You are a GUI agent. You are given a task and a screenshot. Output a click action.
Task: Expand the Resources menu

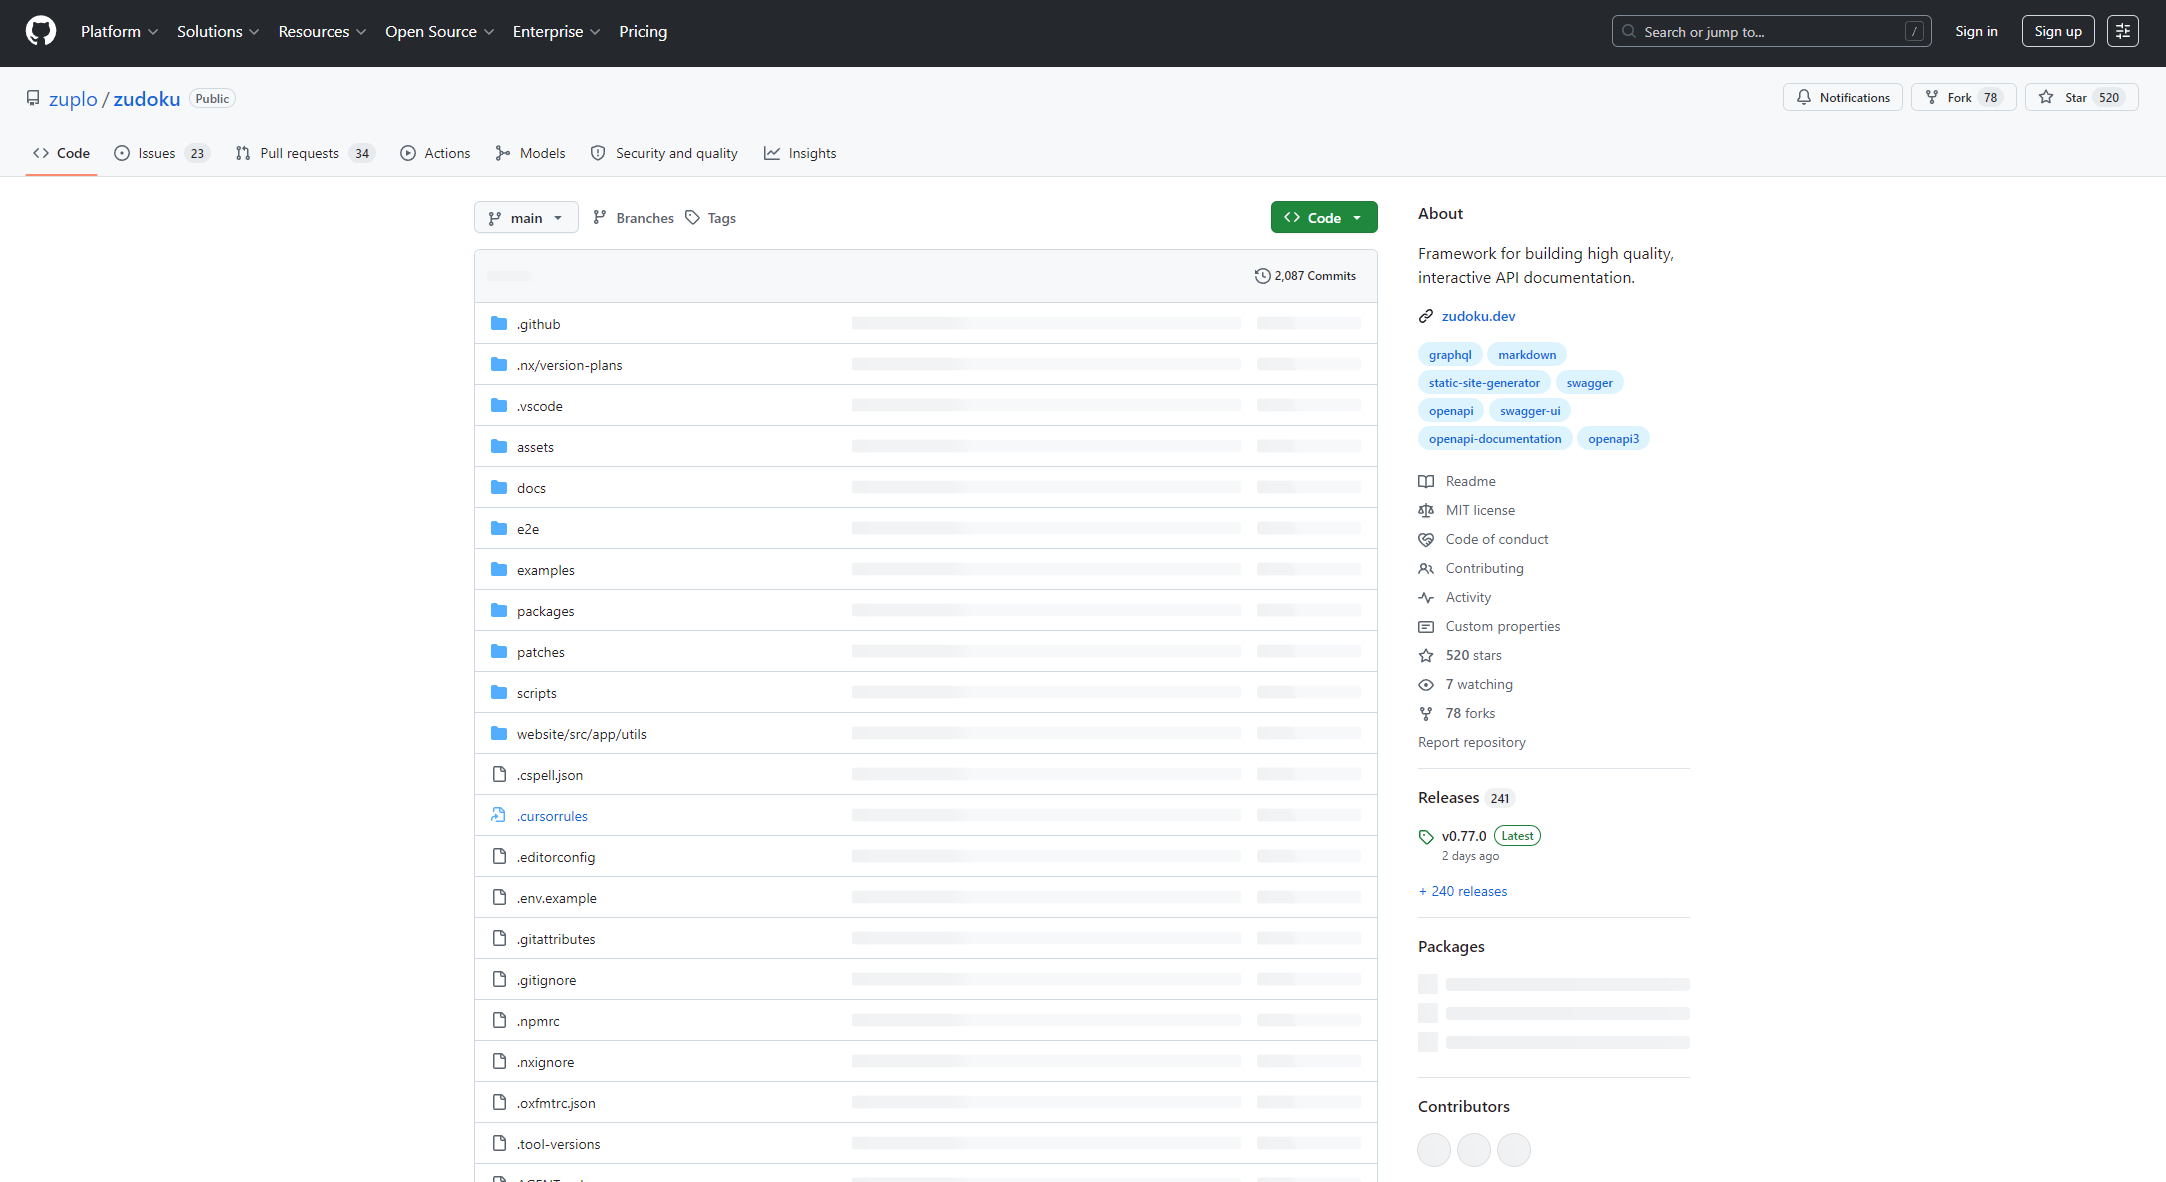(322, 31)
